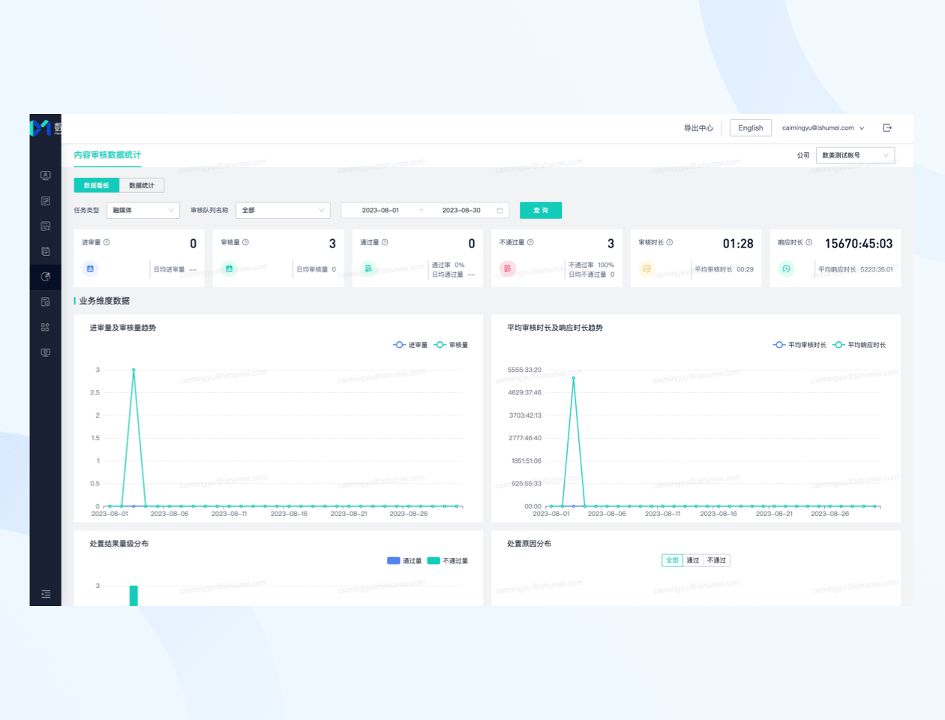Click the 15670:45:03 response duration value

858,243
